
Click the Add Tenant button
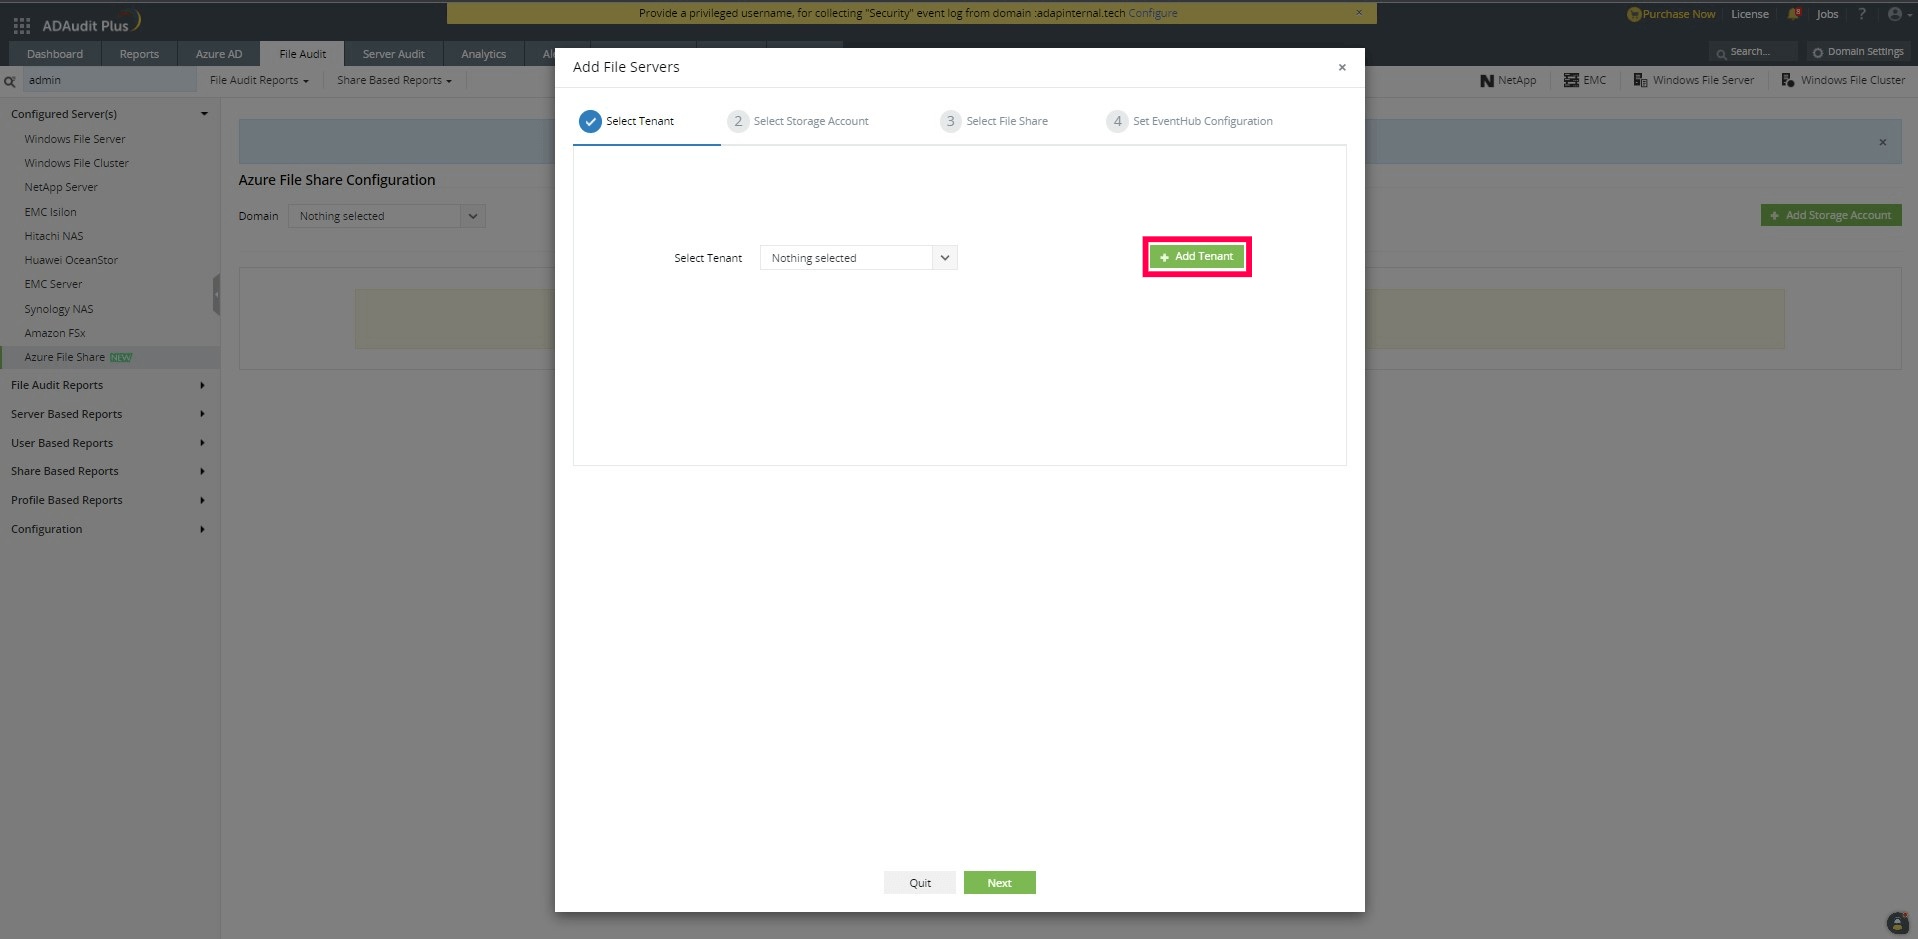point(1196,256)
